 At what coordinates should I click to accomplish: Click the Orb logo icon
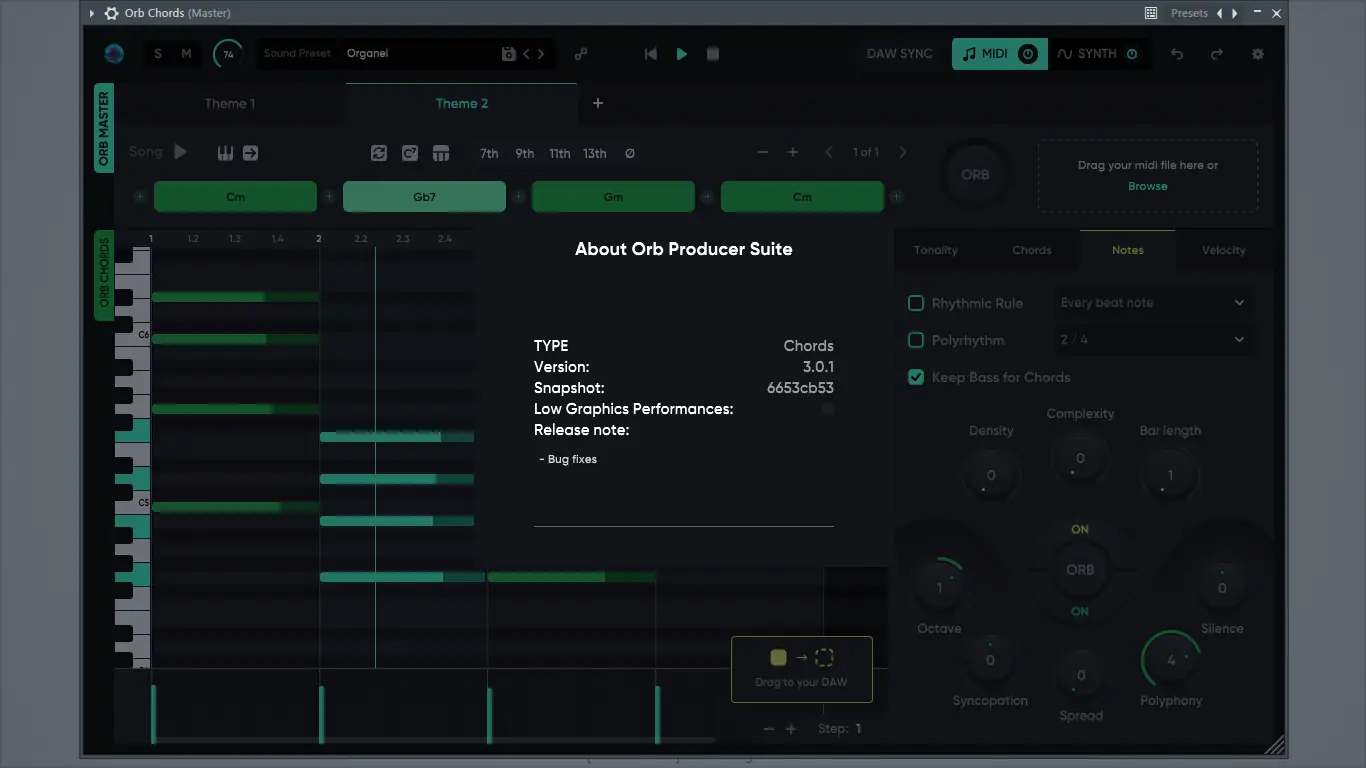114,54
